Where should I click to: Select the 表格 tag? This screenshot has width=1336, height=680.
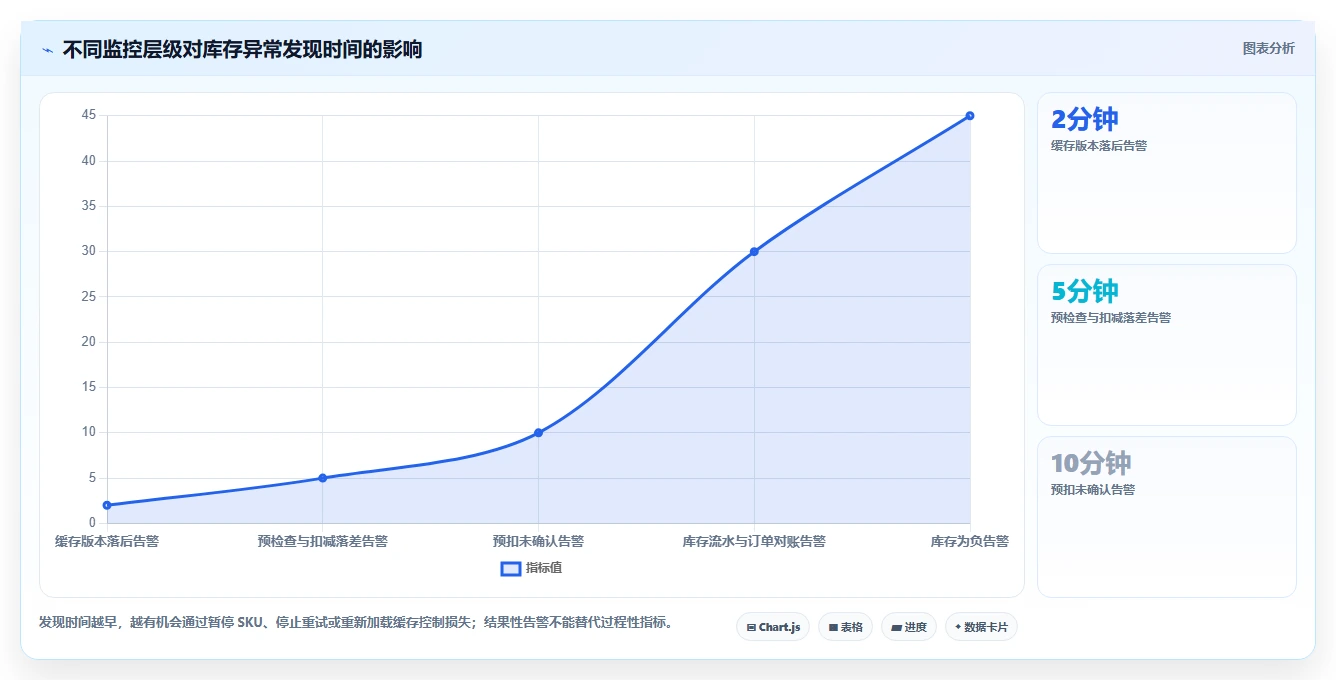click(845, 627)
